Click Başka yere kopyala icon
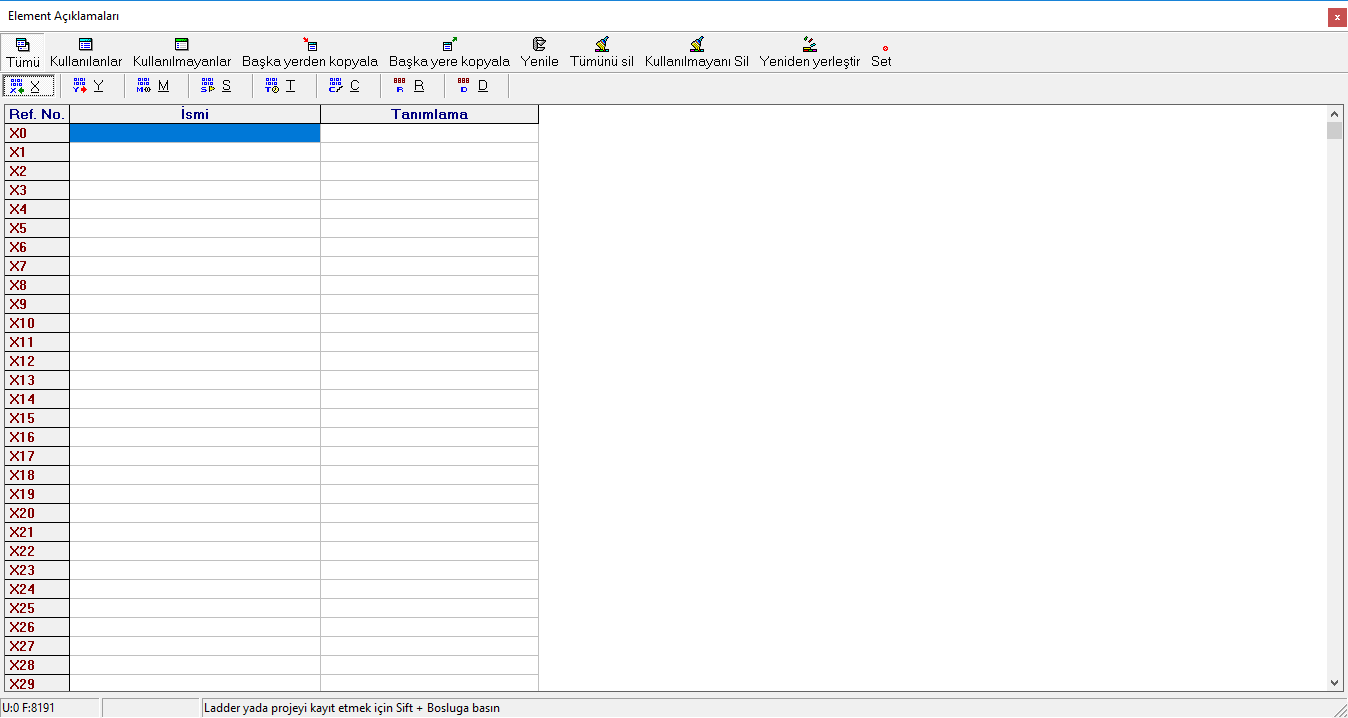 click(449, 45)
